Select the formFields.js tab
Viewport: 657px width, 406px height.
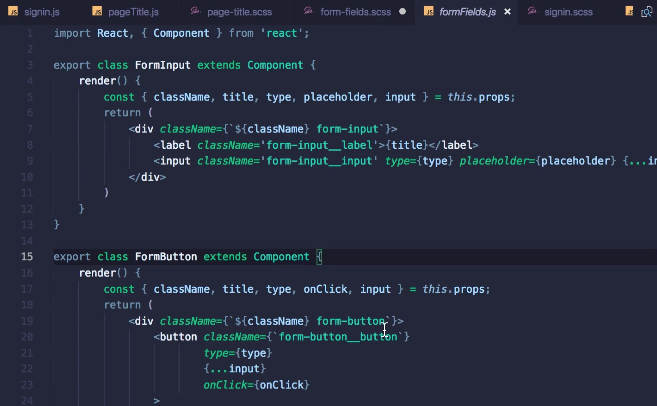tap(467, 12)
